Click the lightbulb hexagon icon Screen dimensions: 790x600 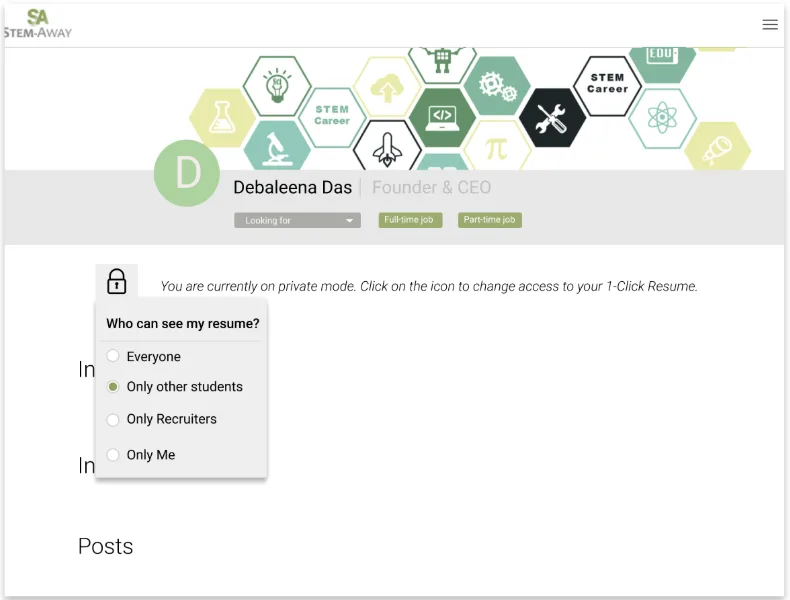[x=277, y=87]
